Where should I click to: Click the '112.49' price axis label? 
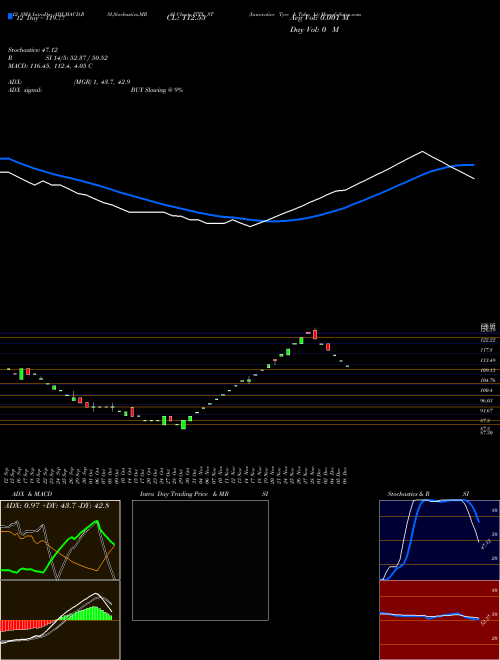click(x=489, y=360)
